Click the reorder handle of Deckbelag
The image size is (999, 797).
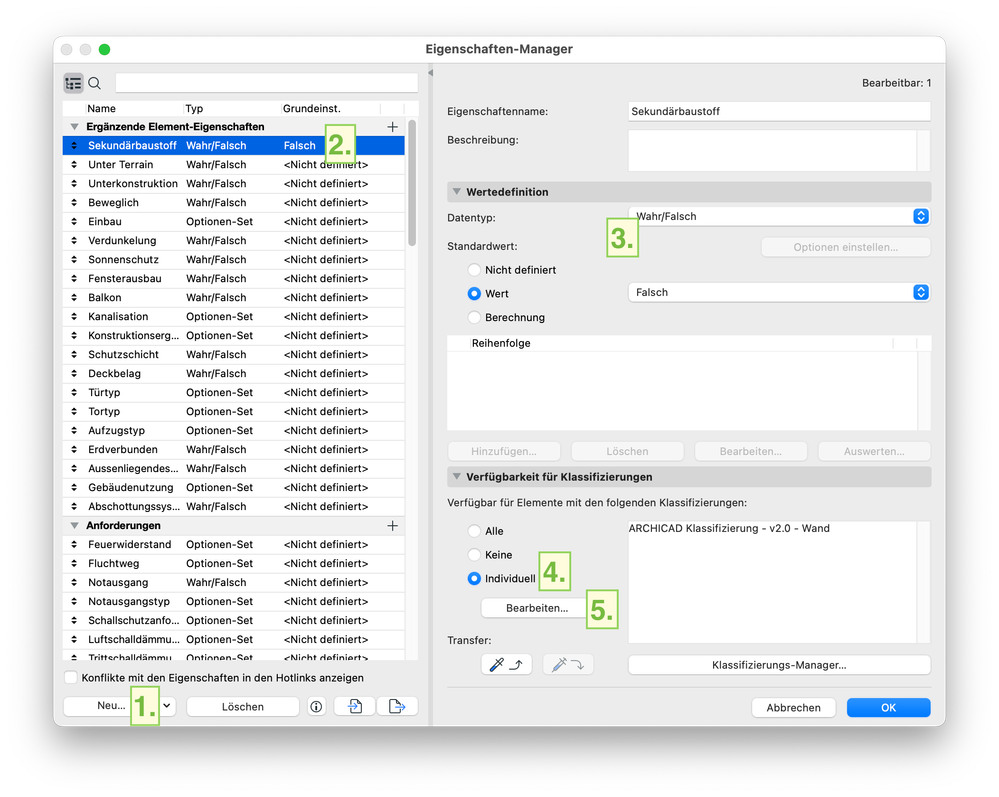tap(74, 373)
